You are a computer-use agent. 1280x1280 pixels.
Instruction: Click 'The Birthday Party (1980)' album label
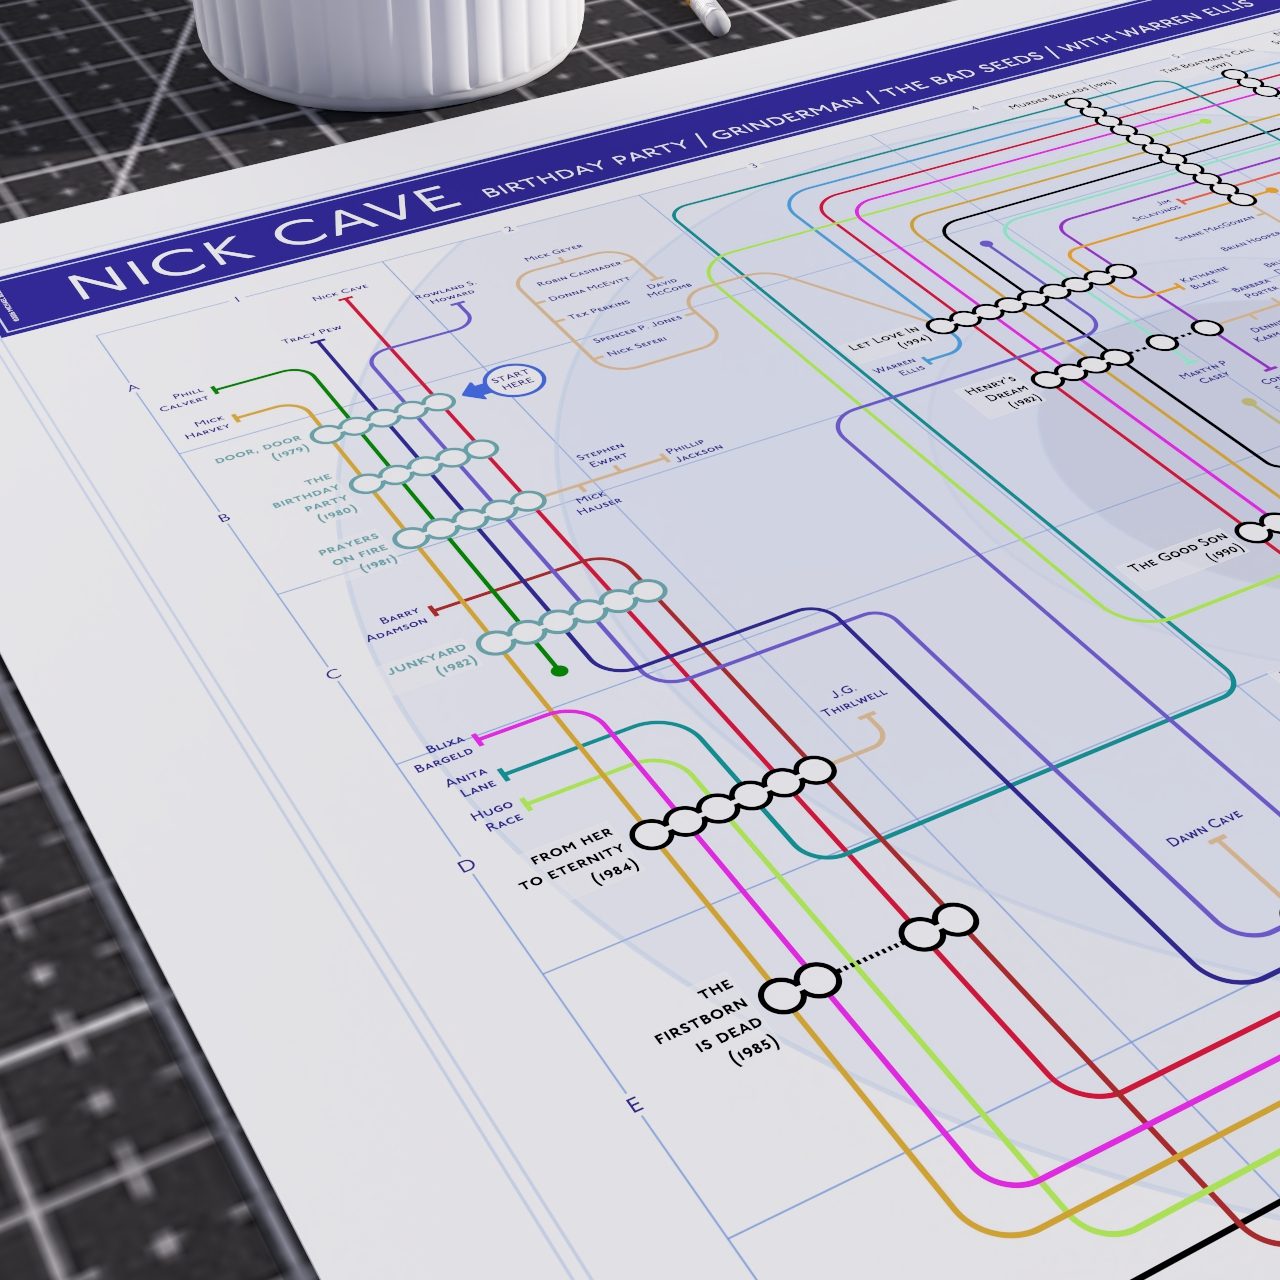[x=317, y=498]
